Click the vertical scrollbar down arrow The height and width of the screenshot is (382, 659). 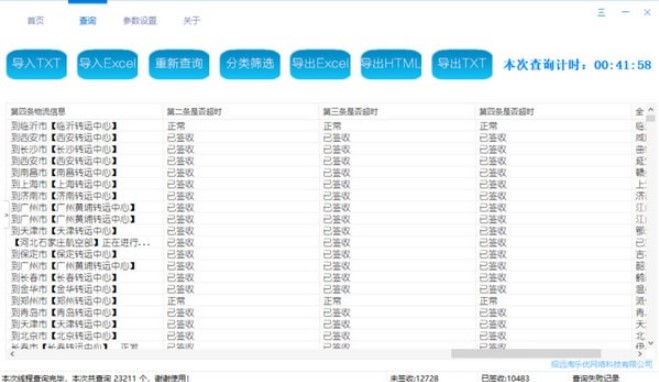pyautogui.click(x=651, y=344)
